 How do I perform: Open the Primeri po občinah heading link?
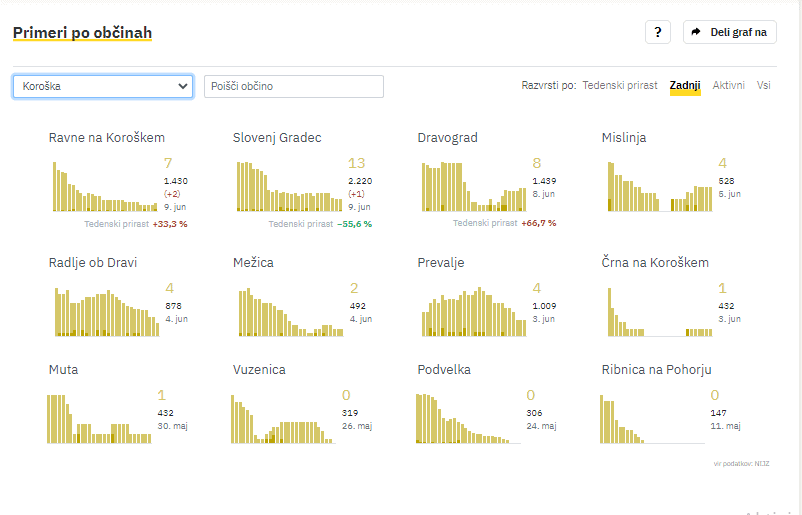click(x=82, y=33)
